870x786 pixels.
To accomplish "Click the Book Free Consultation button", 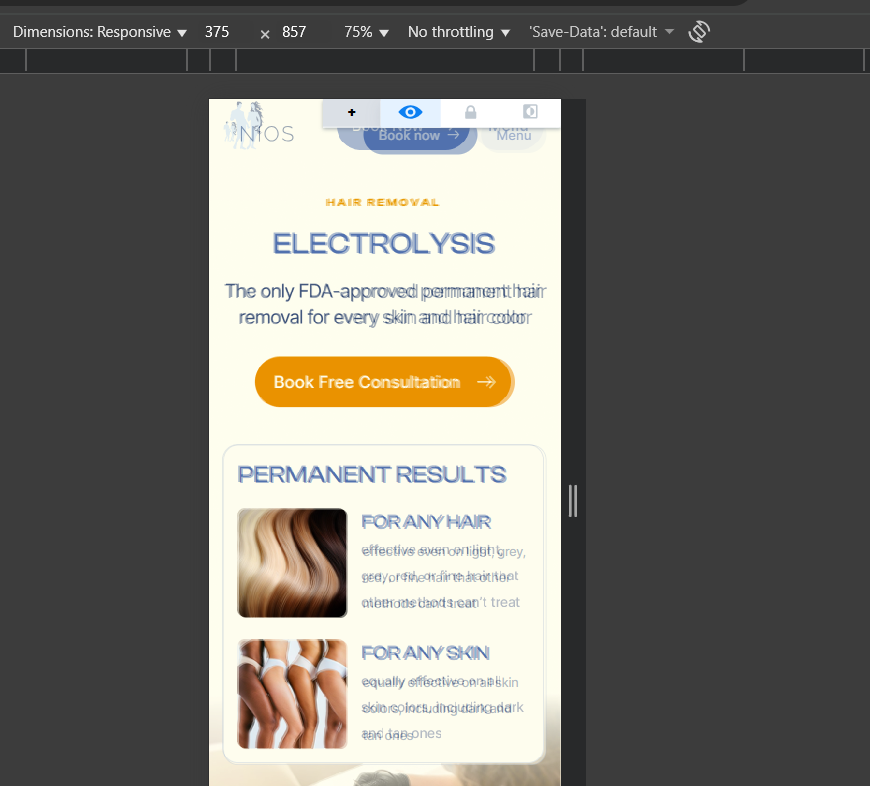I will coord(384,382).
